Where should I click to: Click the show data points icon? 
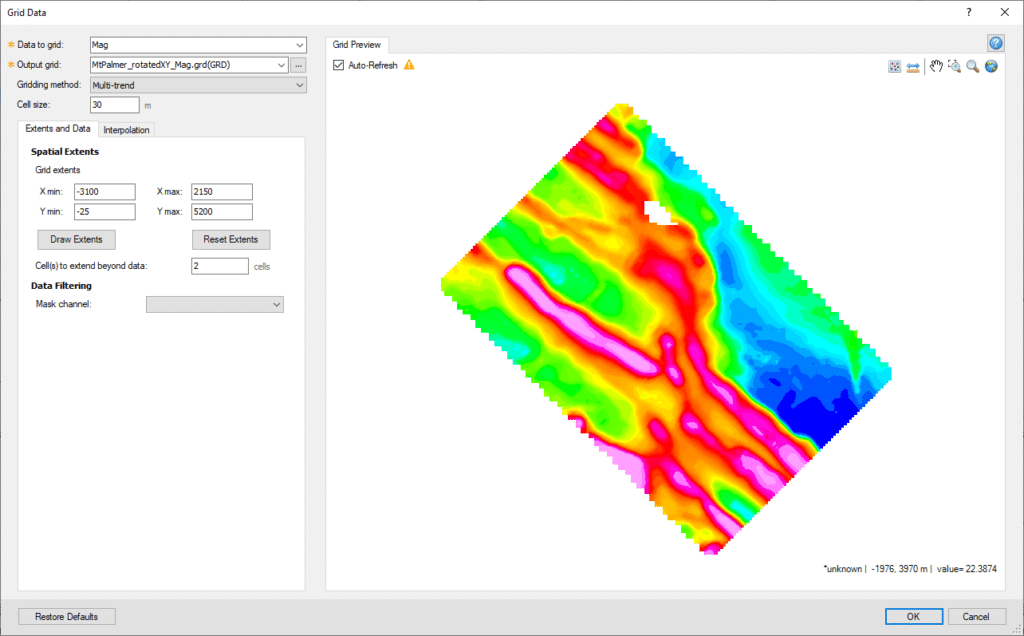[x=895, y=67]
